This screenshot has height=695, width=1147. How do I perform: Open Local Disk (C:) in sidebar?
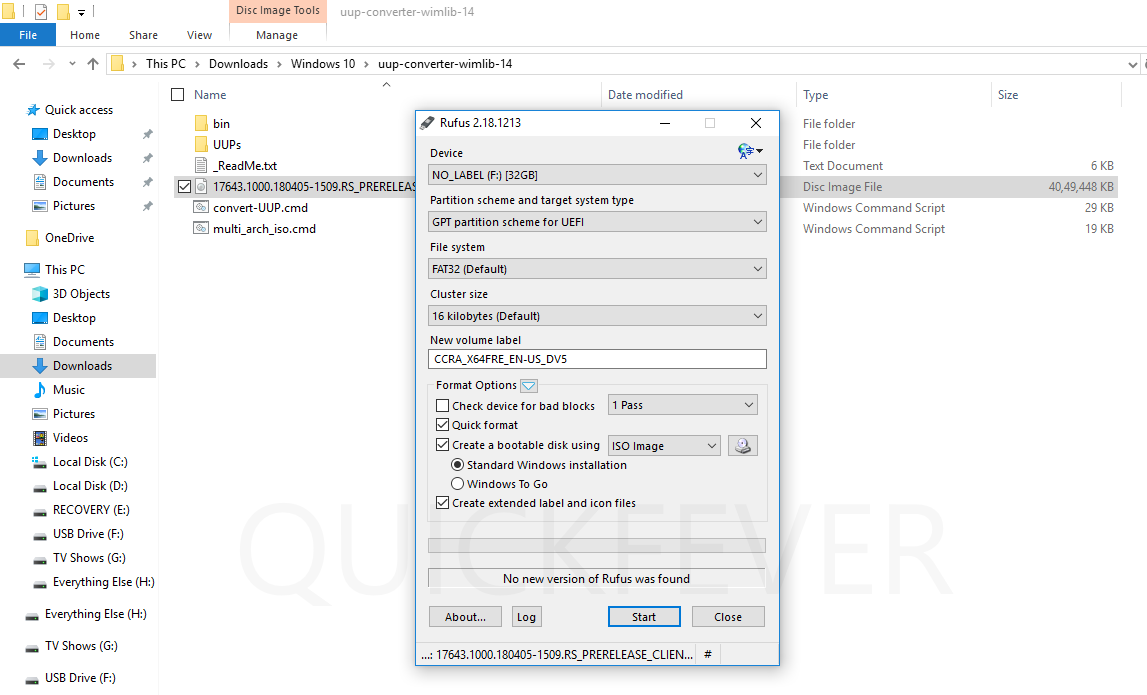90,462
